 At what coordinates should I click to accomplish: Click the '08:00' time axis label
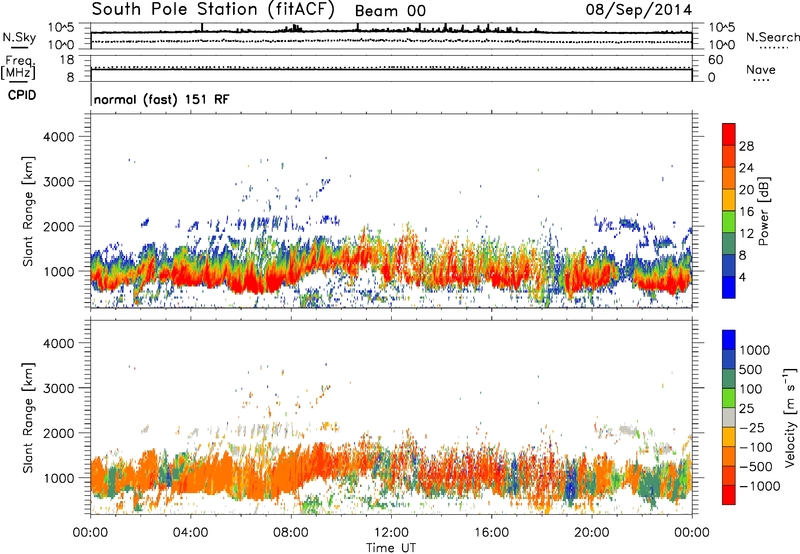click(x=291, y=533)
